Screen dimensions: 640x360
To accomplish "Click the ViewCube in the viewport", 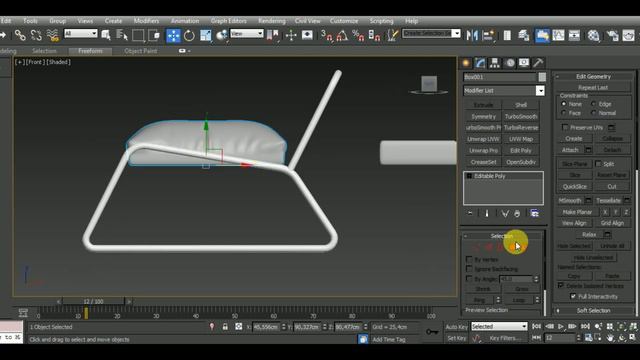I will [429, 84].
